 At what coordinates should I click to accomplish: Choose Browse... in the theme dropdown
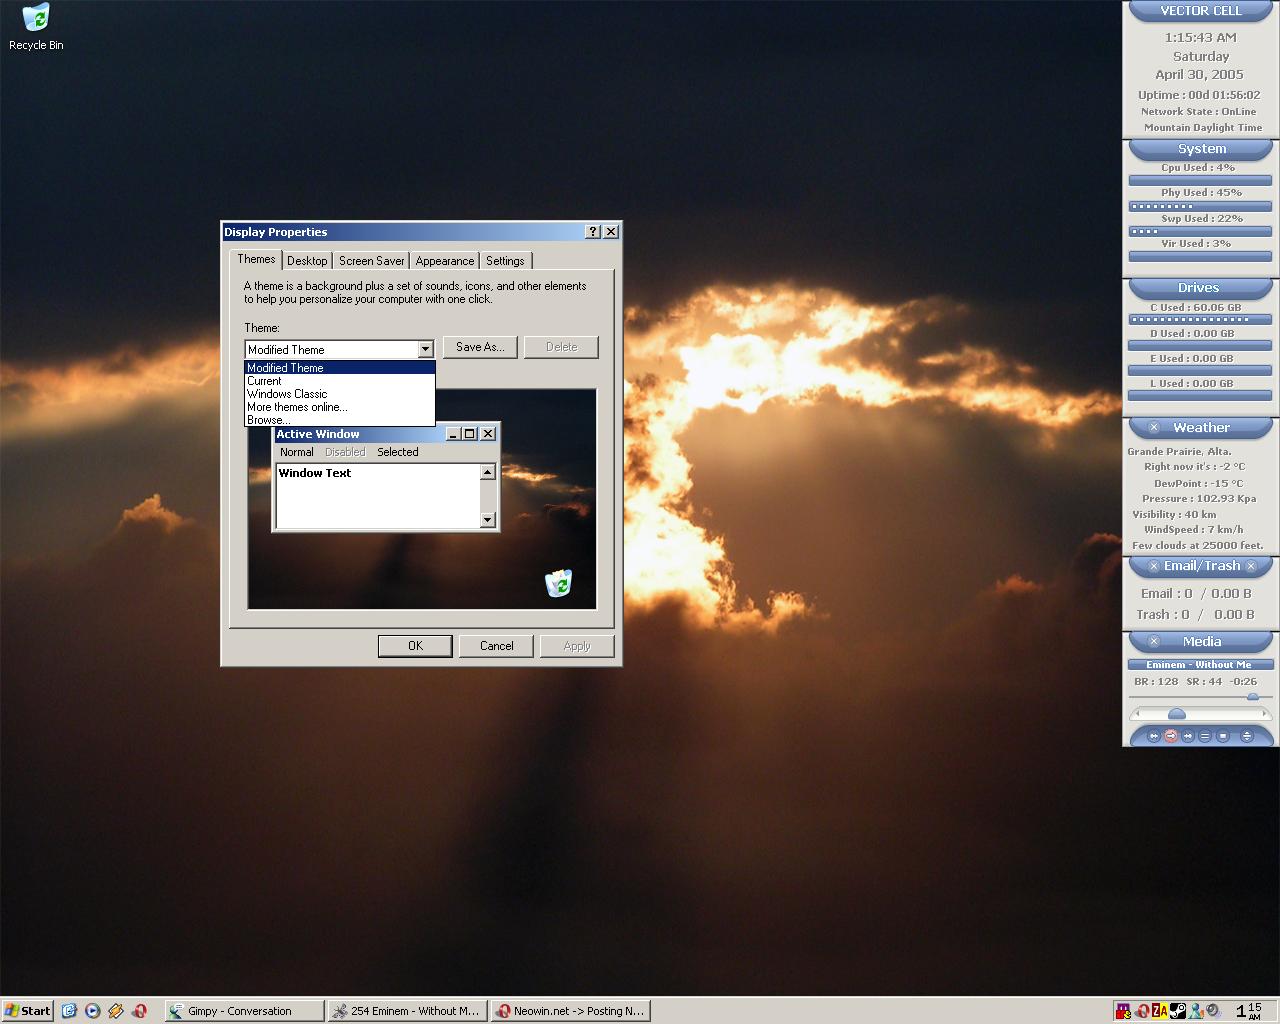[x=267, y=420]
